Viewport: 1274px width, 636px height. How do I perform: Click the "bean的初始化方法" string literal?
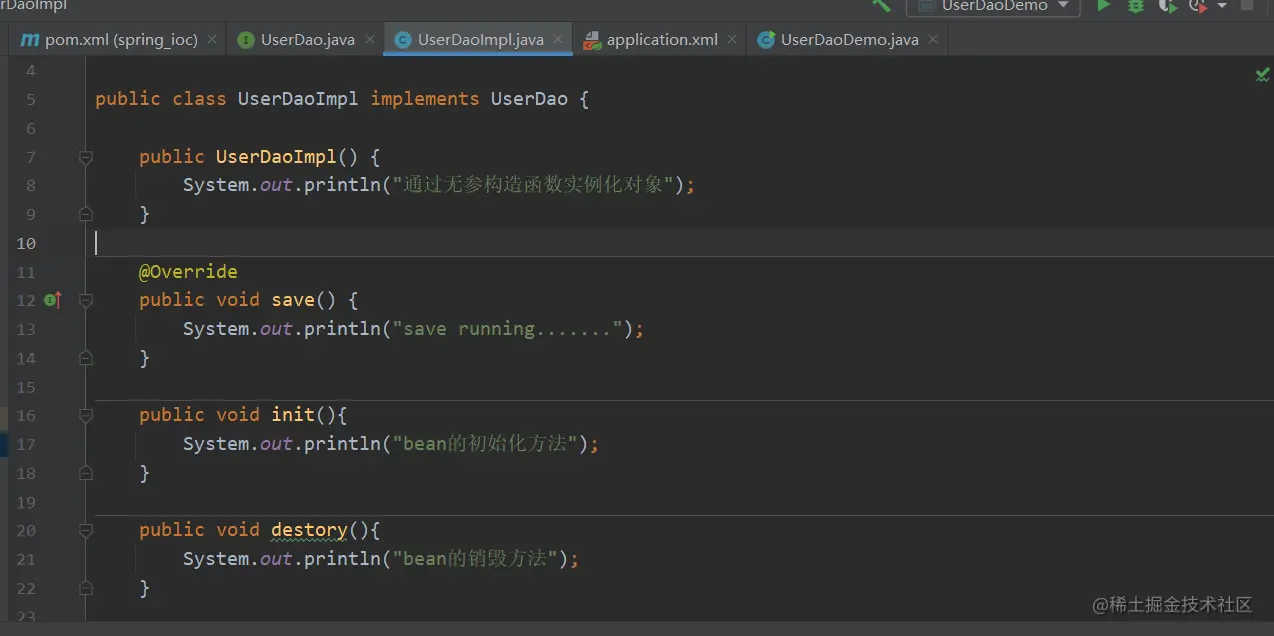coord(487,444)
